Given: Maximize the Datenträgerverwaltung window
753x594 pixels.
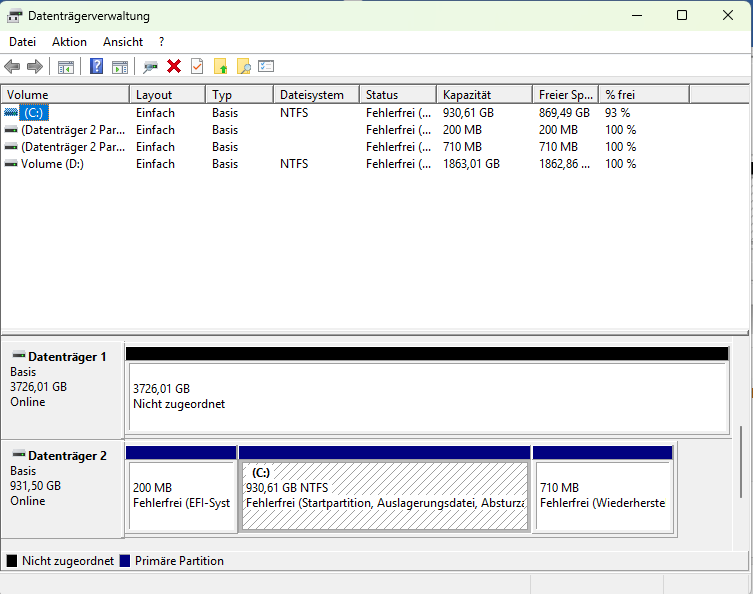Looking at the screenshot, I should 682,15.
